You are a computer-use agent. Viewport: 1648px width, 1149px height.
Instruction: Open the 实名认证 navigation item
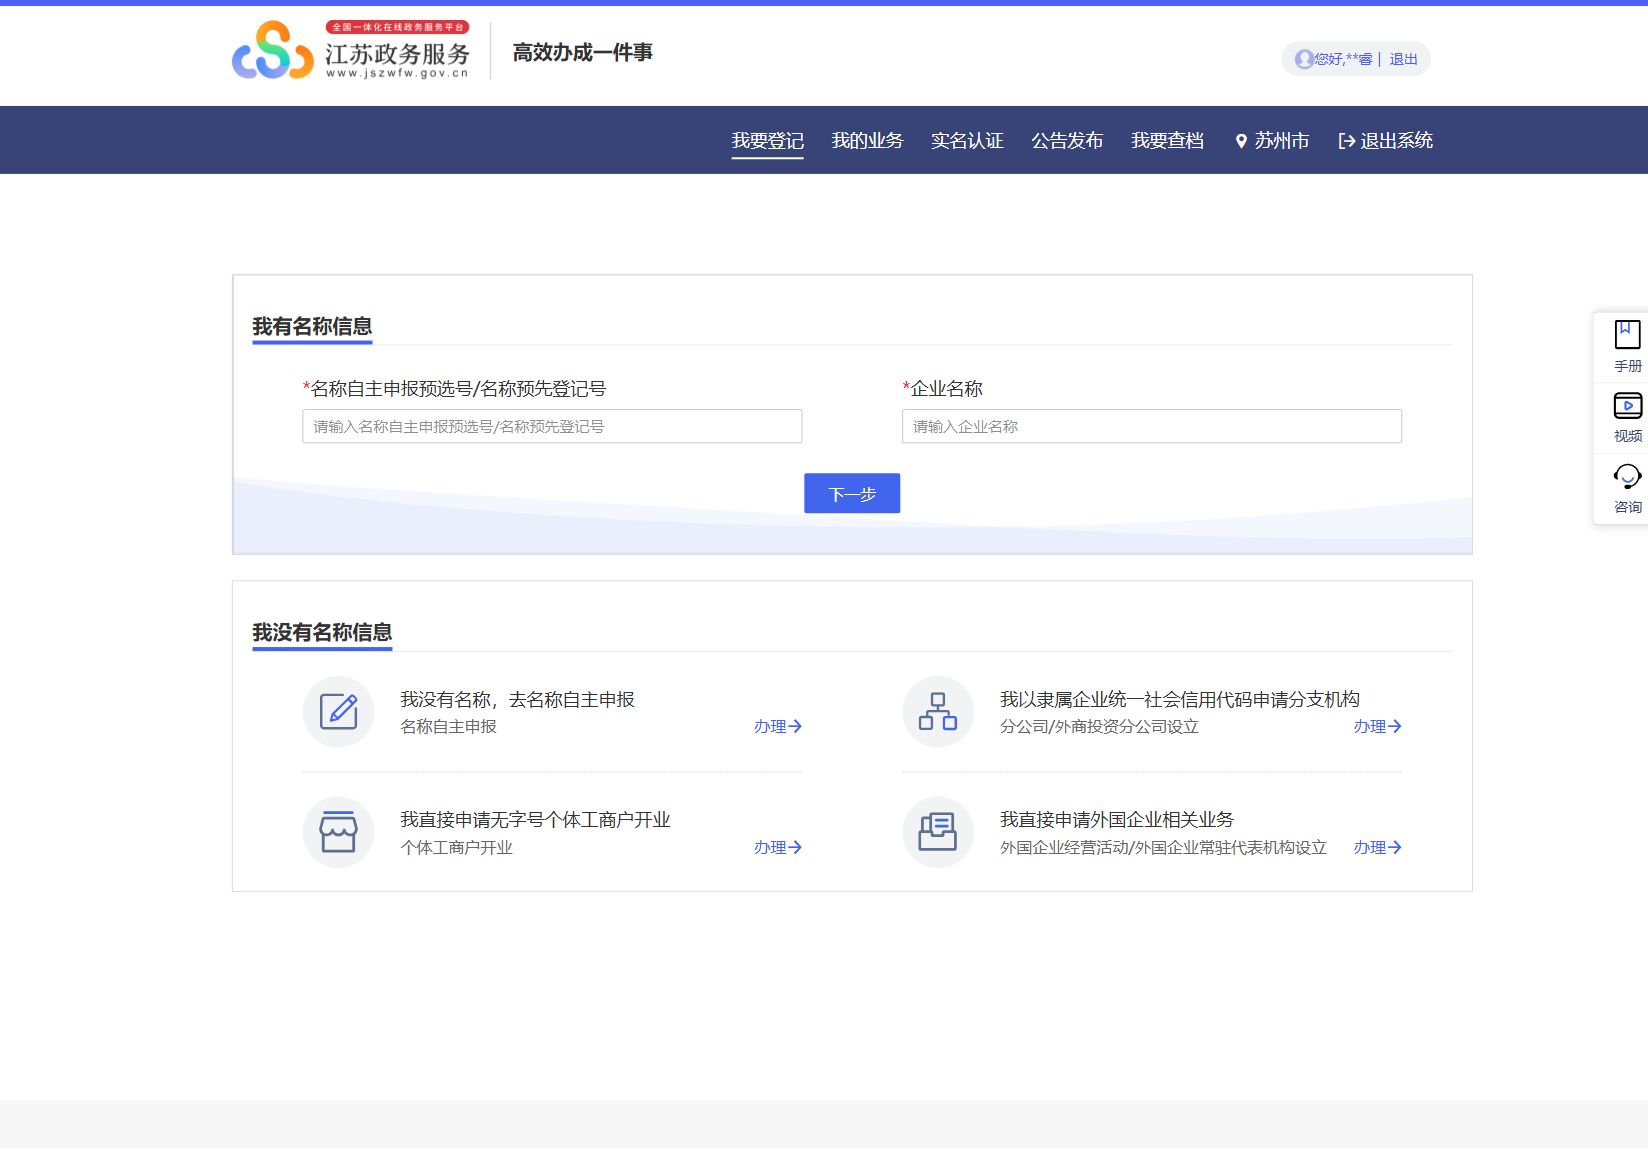967,141
